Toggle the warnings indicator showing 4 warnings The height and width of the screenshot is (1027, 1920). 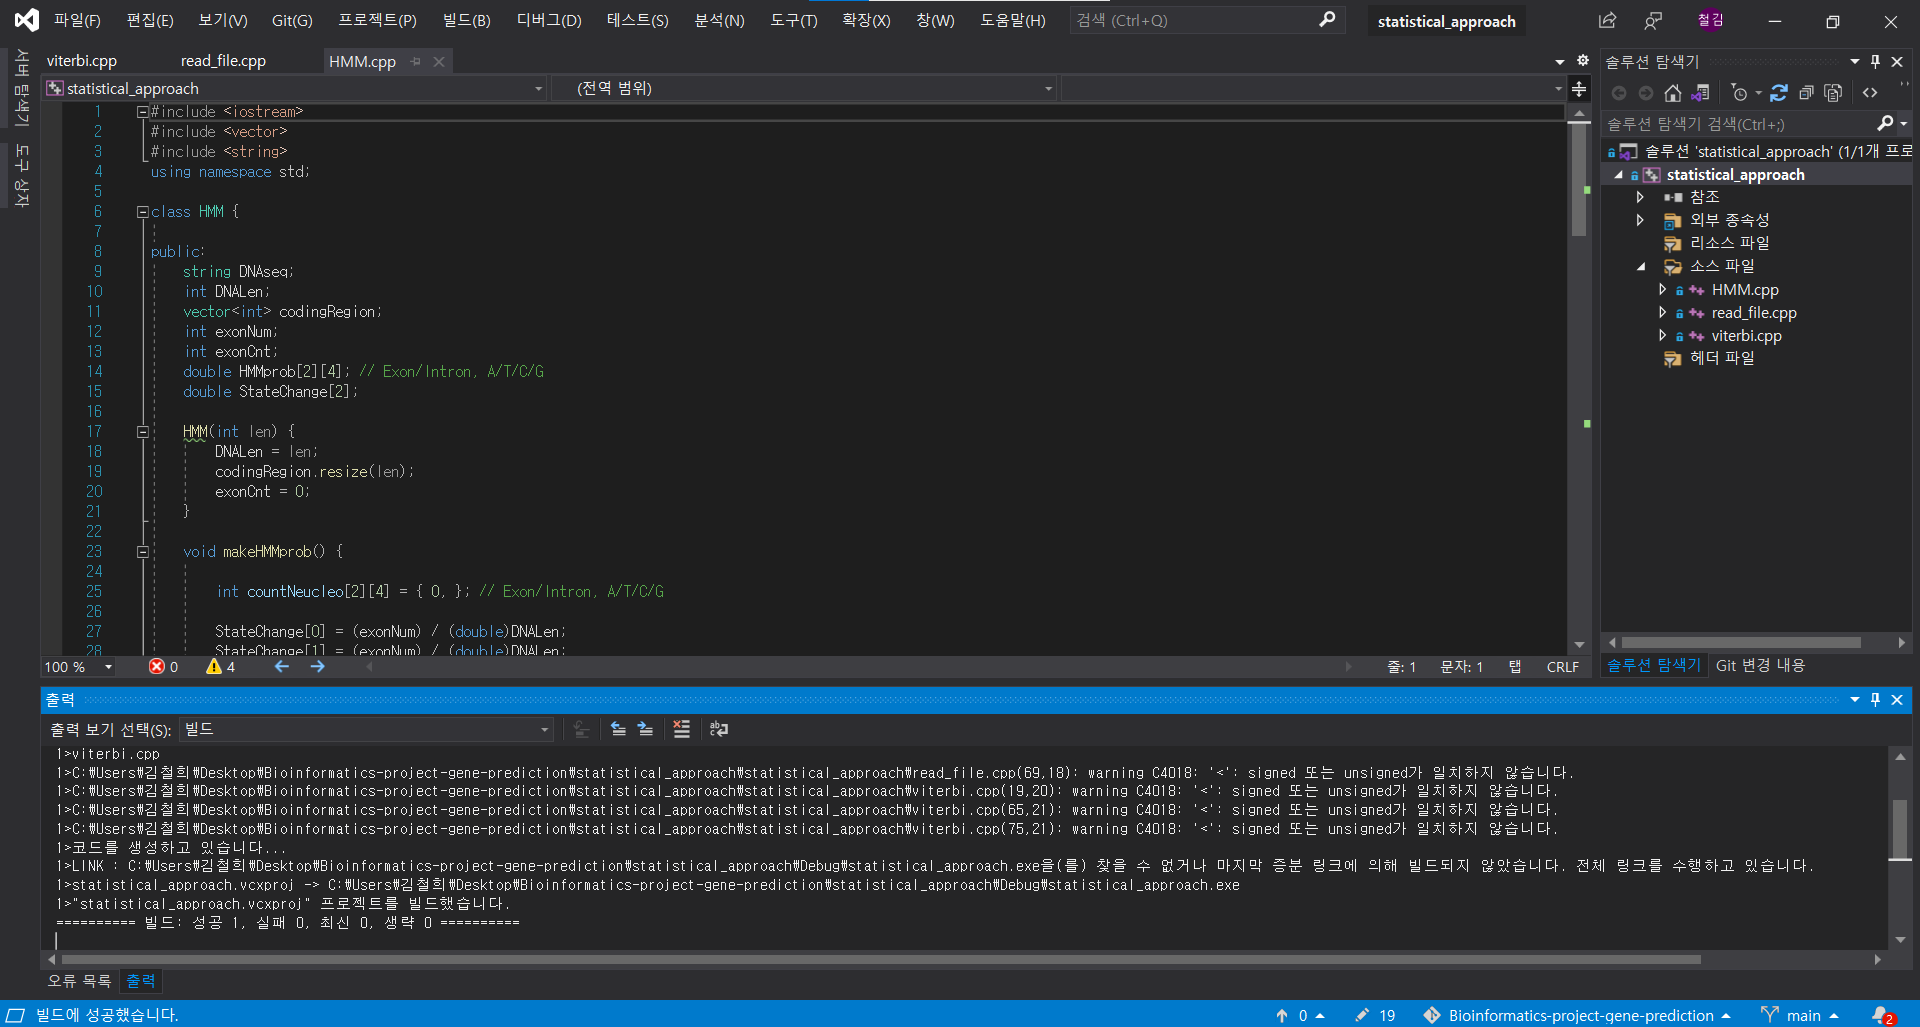point(221,667)
